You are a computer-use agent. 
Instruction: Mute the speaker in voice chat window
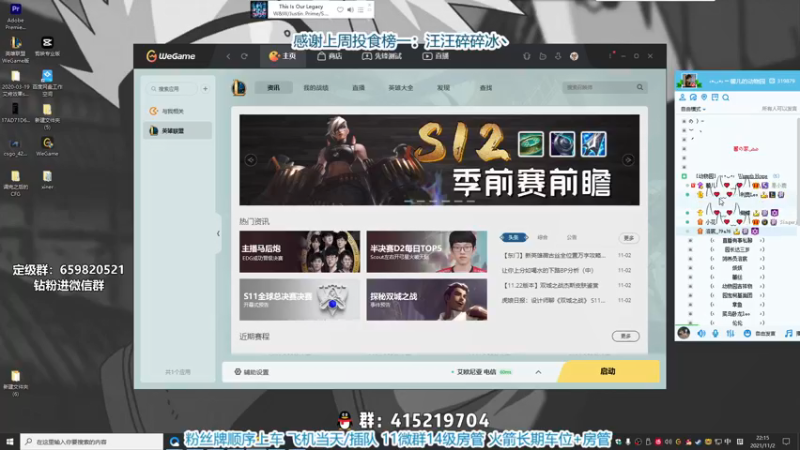702,333
